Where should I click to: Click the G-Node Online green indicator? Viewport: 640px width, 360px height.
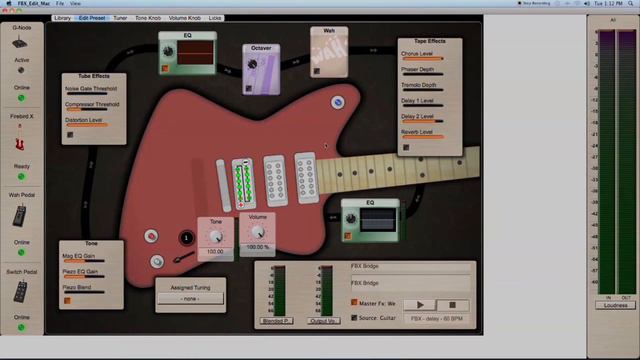(x=21, y=98)
